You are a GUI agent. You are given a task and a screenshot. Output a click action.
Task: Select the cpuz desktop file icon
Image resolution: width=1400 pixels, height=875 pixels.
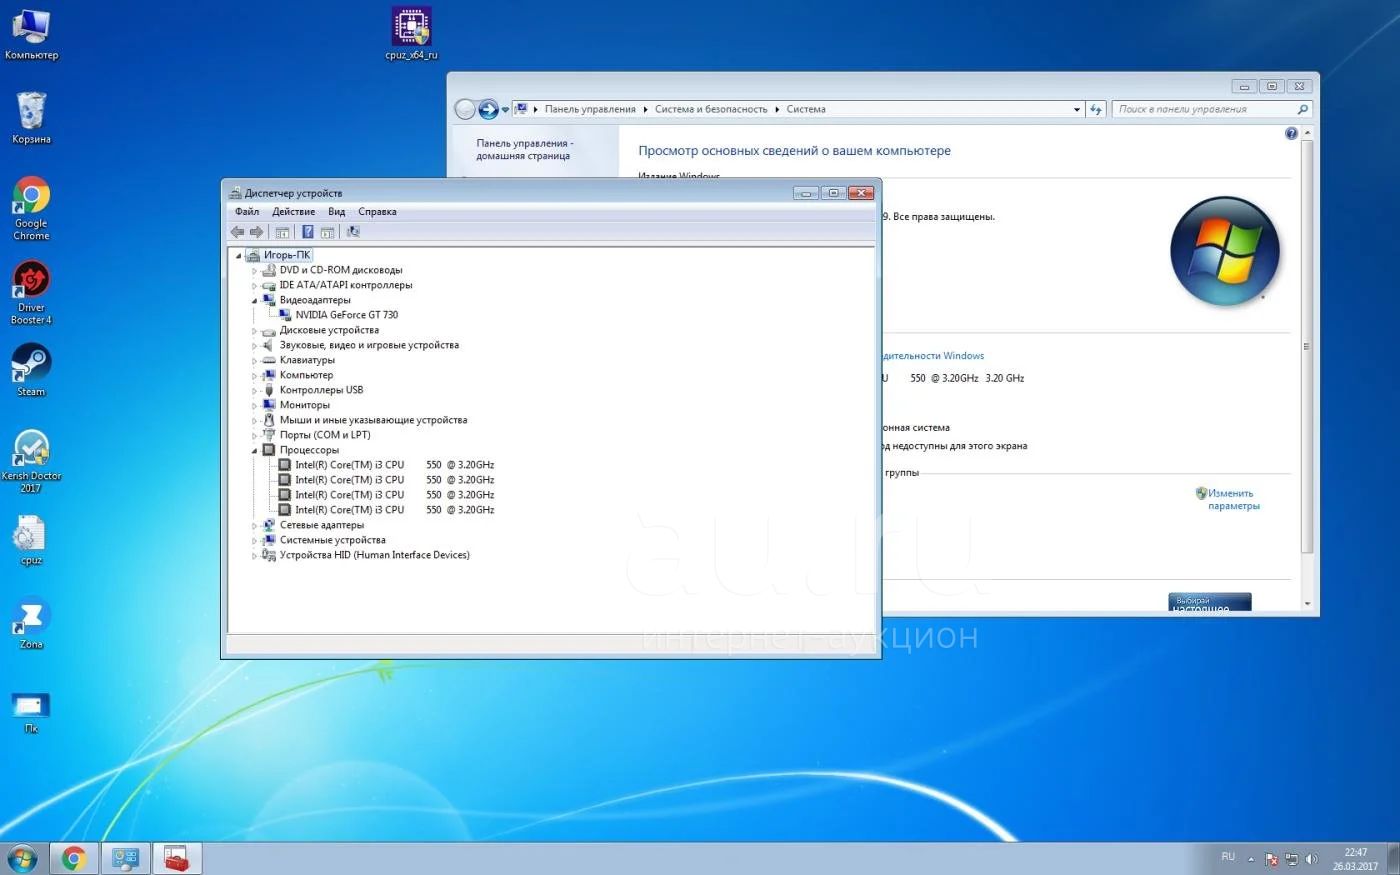coord(31,540)
